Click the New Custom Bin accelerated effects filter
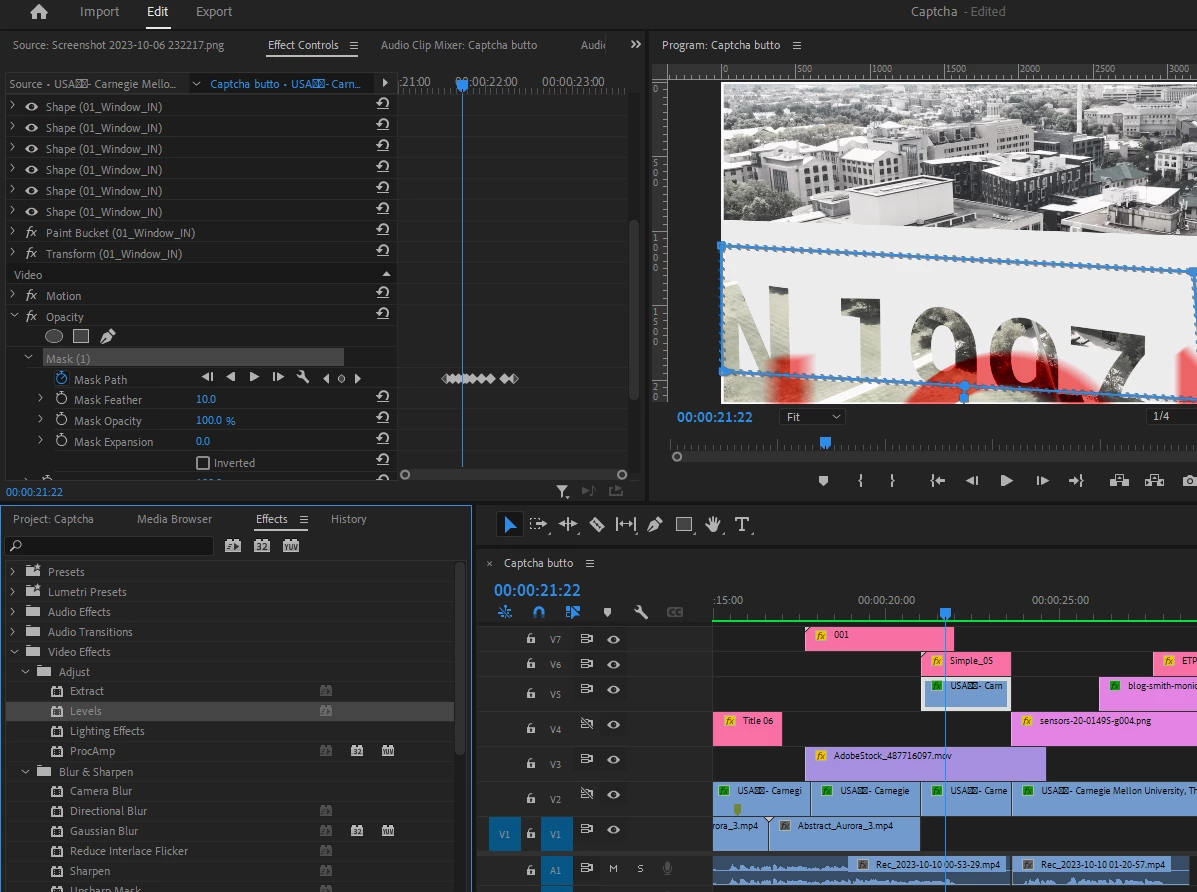This screenshot has width=1197, height=892. click(233, 546)
